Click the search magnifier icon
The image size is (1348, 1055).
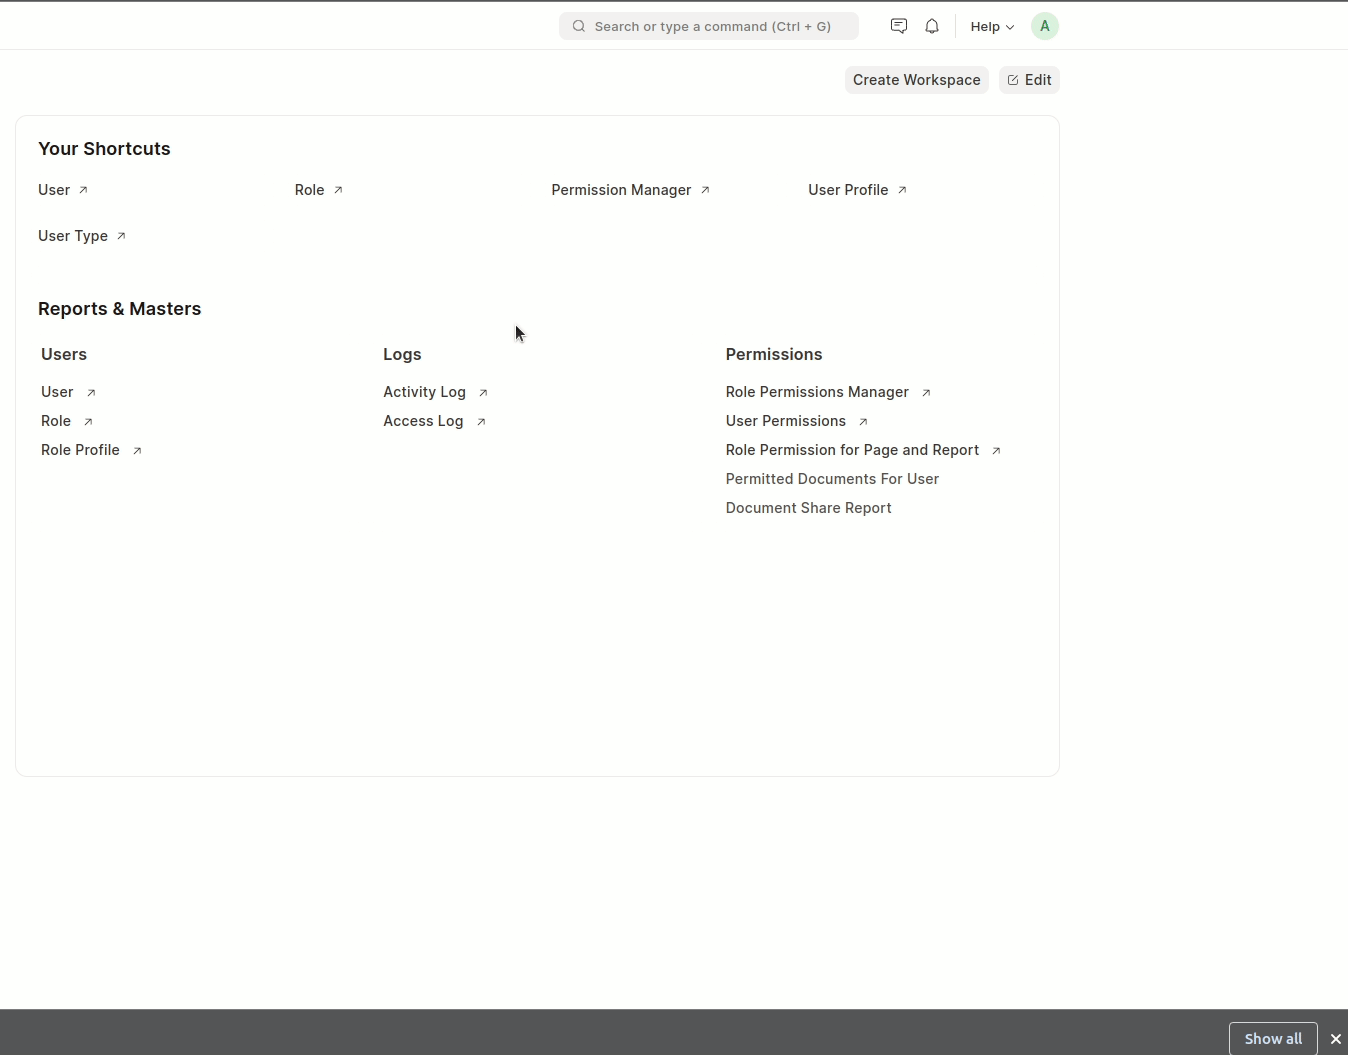coord(578,26)
